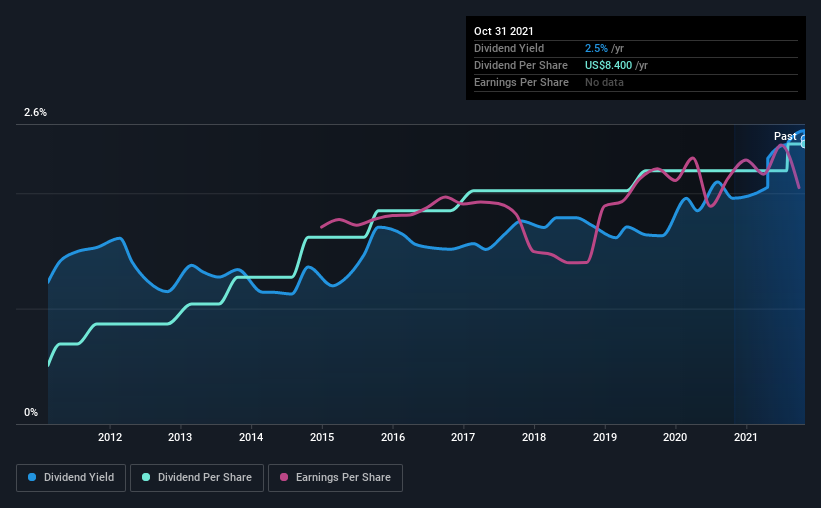Screen dimensions: 821x508
Task: Click the Past label on chart
Action: click(785, 137)
